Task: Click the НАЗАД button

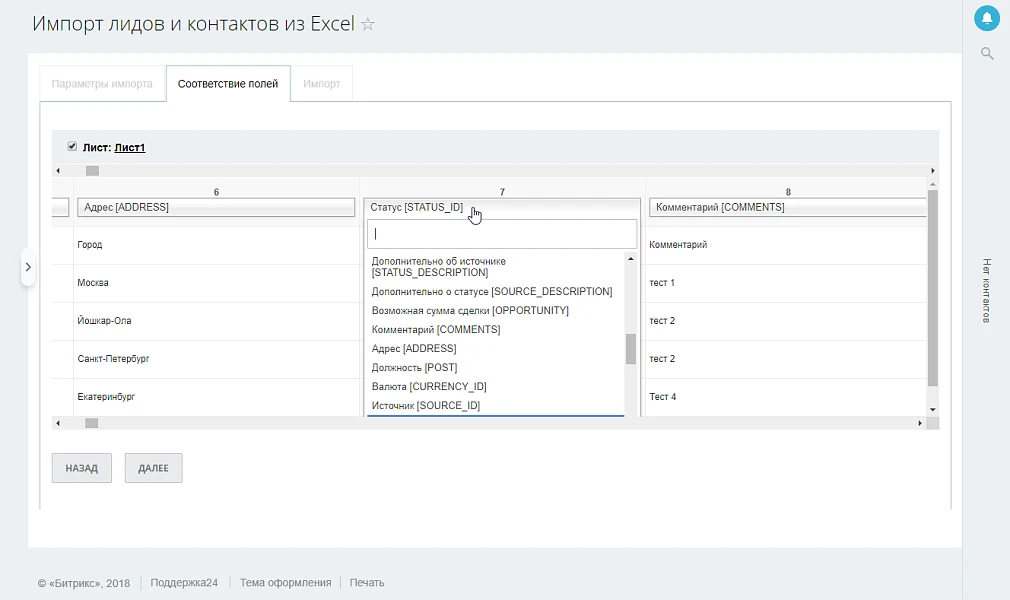Action: [82, 468]
